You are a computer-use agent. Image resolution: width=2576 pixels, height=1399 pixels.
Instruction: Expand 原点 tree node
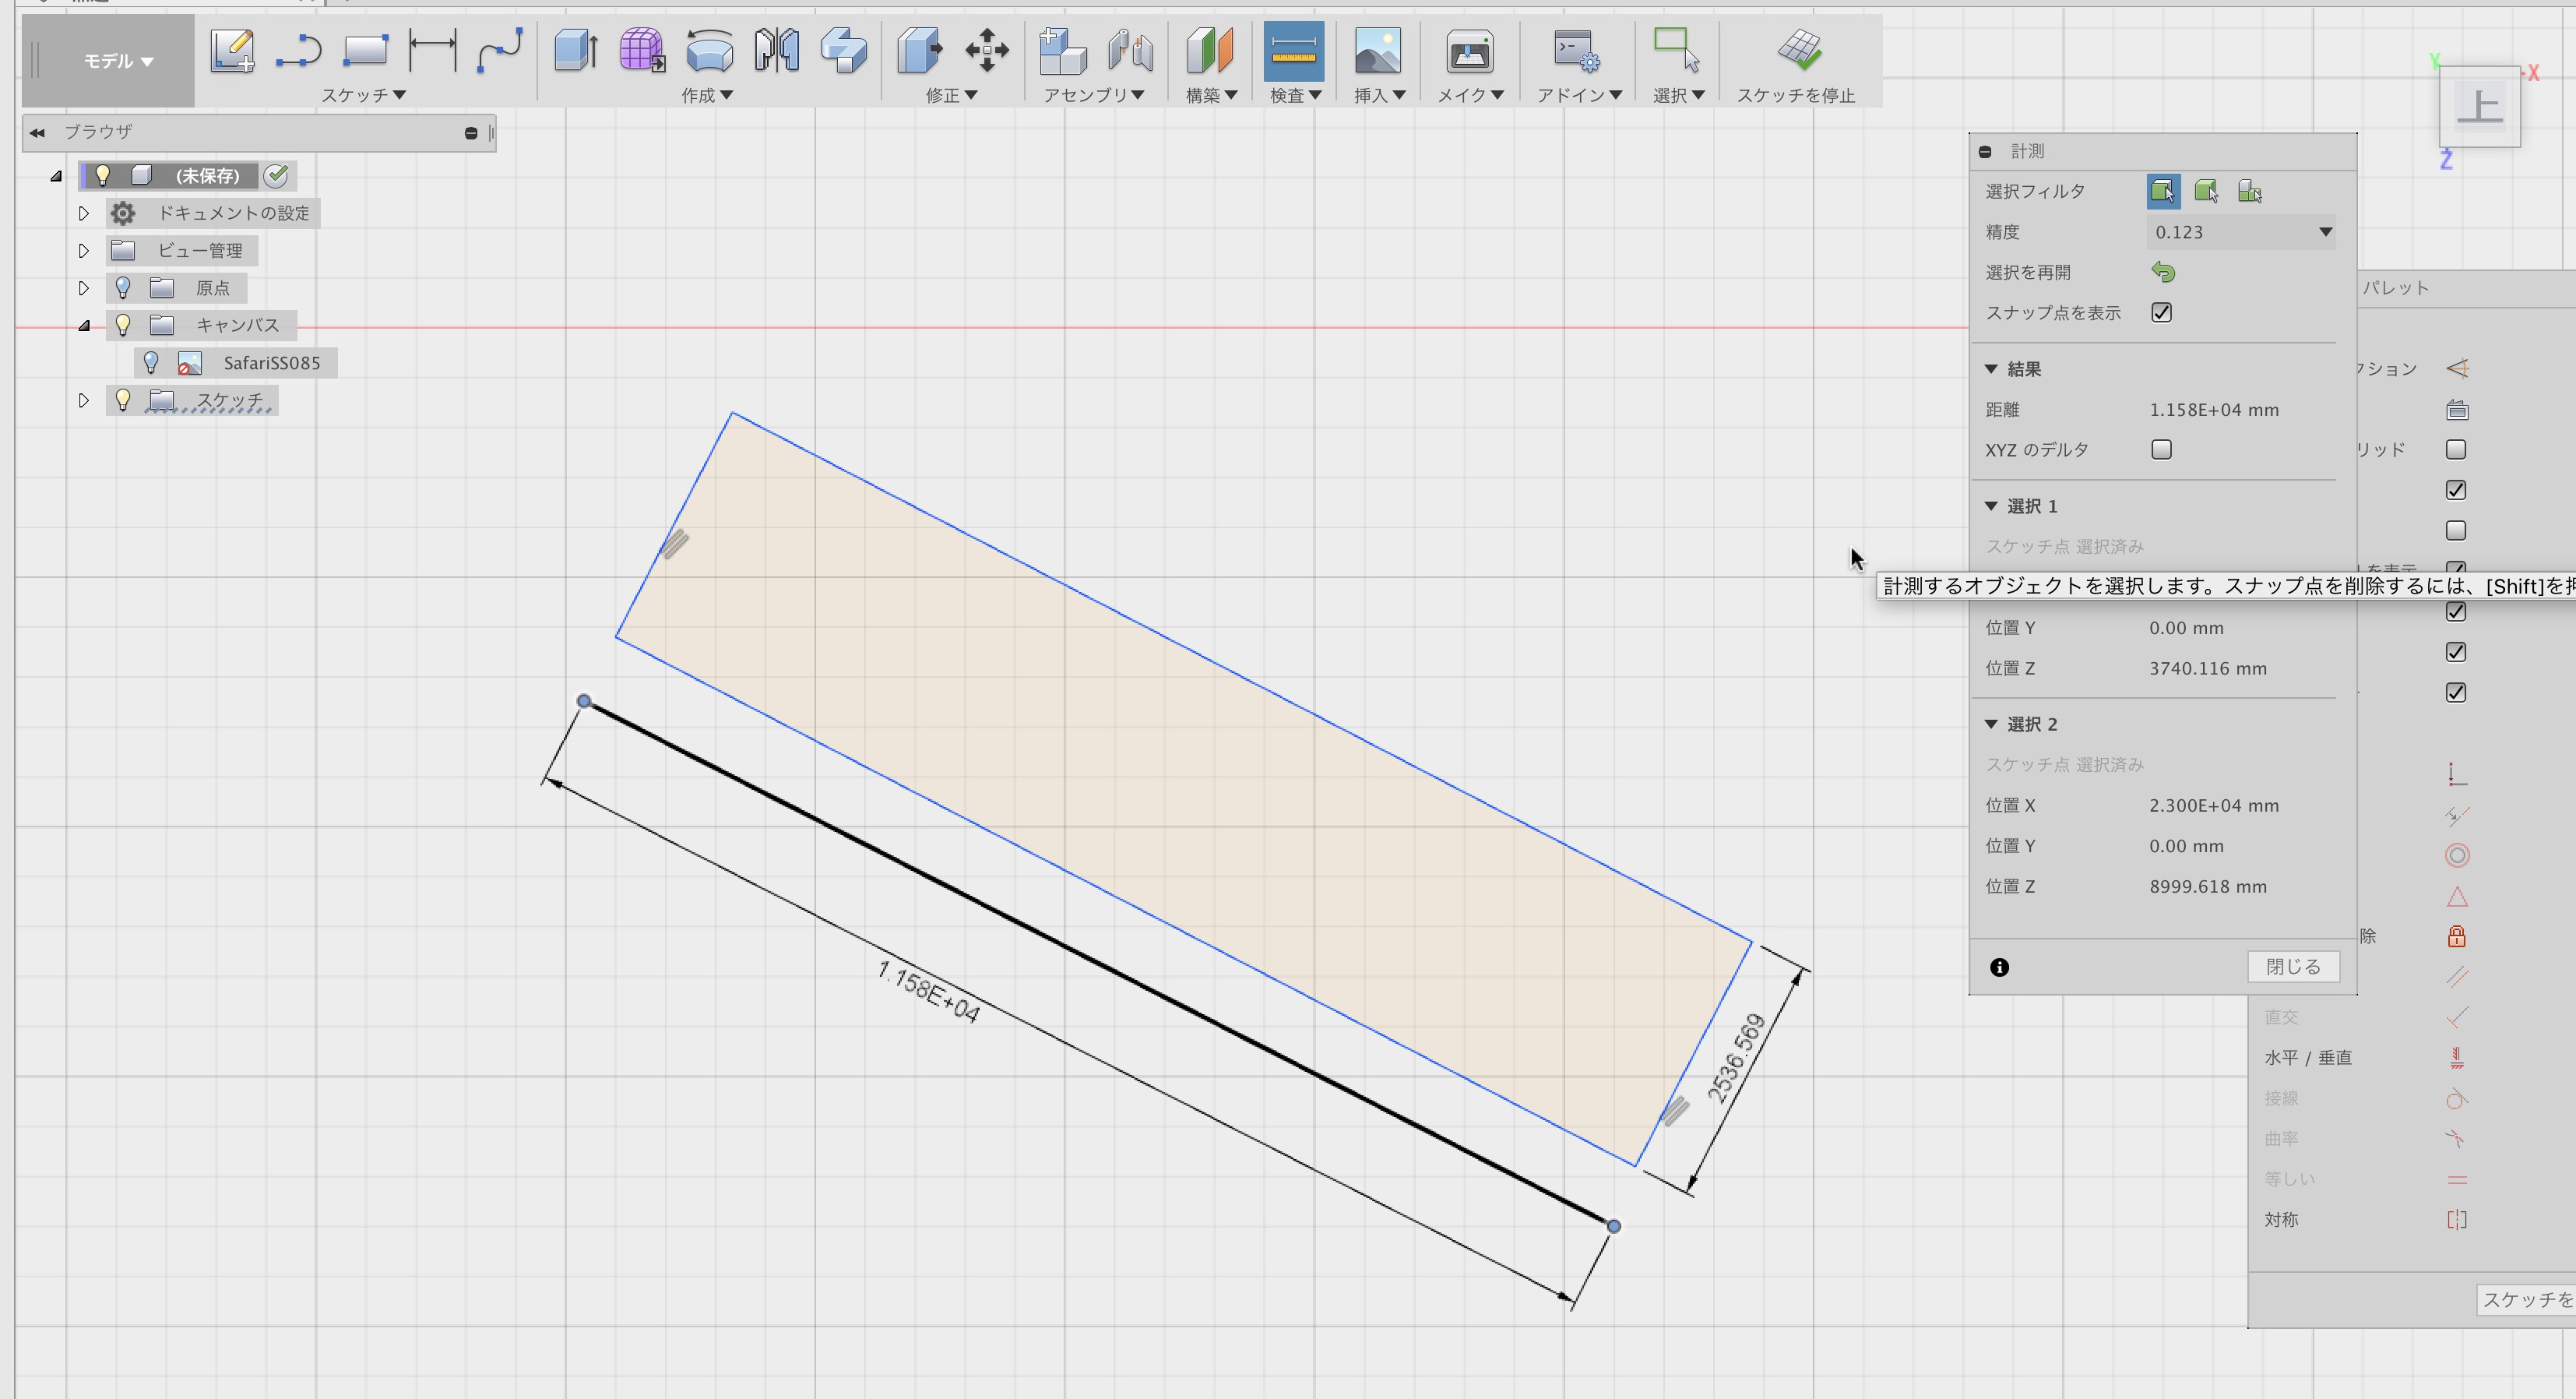84,288
